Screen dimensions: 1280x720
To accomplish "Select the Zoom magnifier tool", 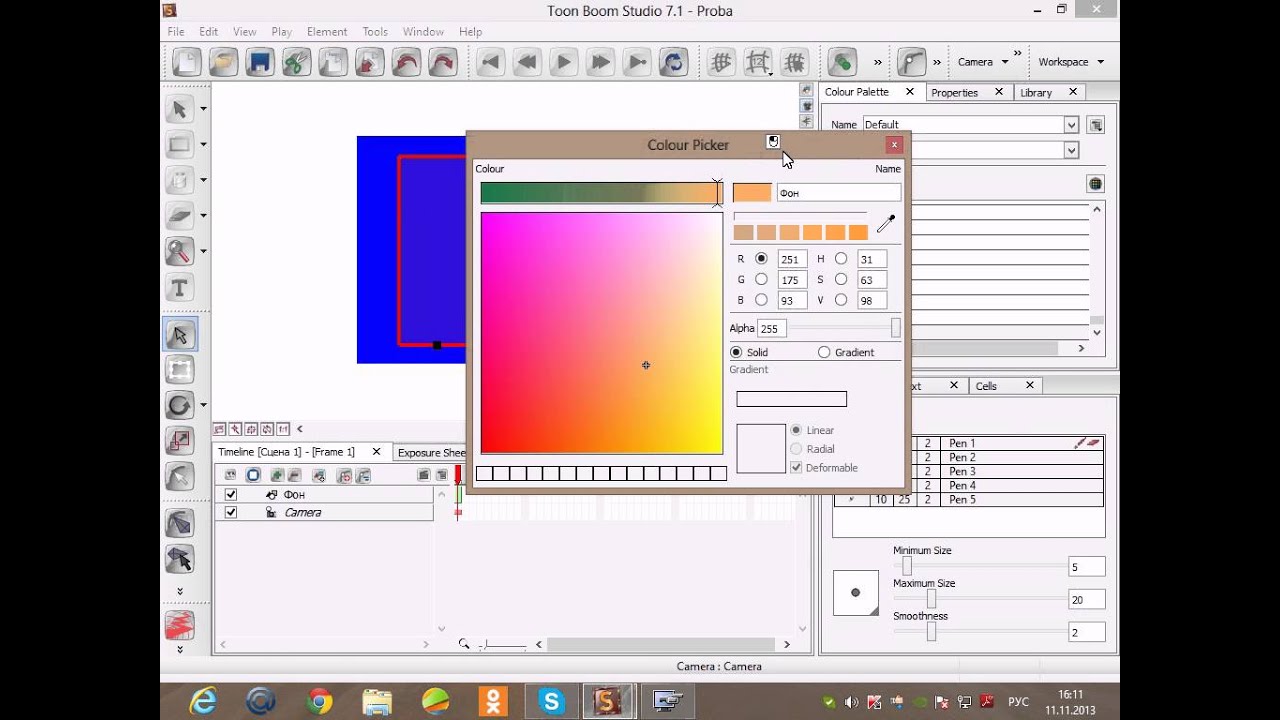I will [180, 251].
